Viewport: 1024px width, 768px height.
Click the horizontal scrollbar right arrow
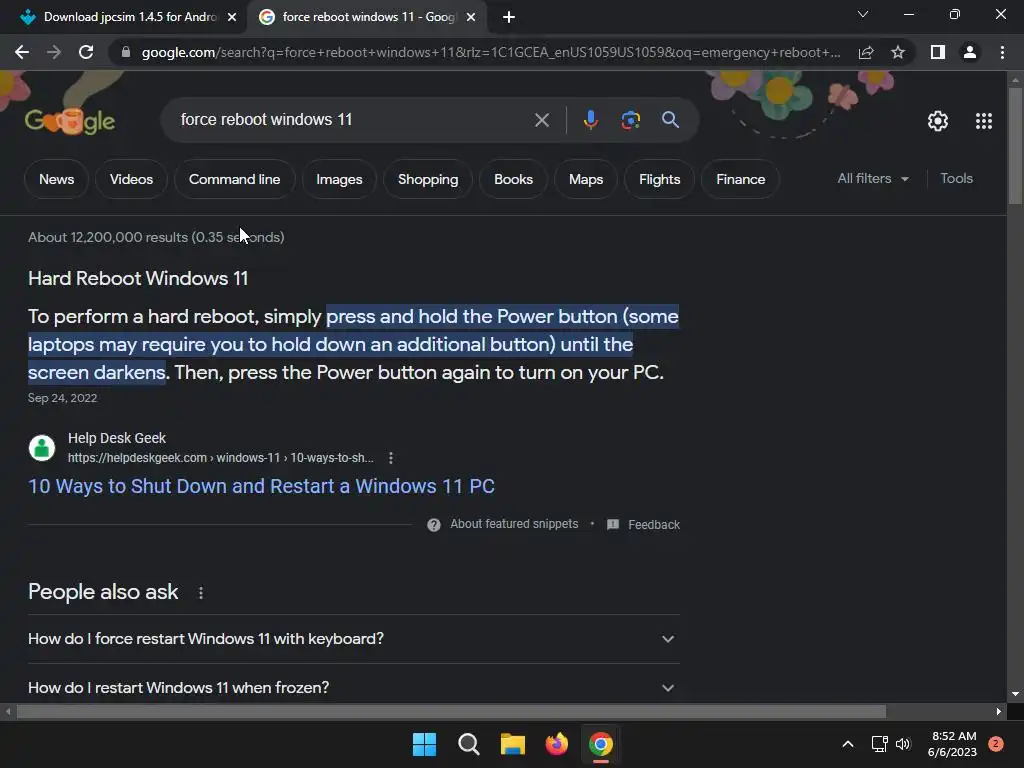coord(999,711)
